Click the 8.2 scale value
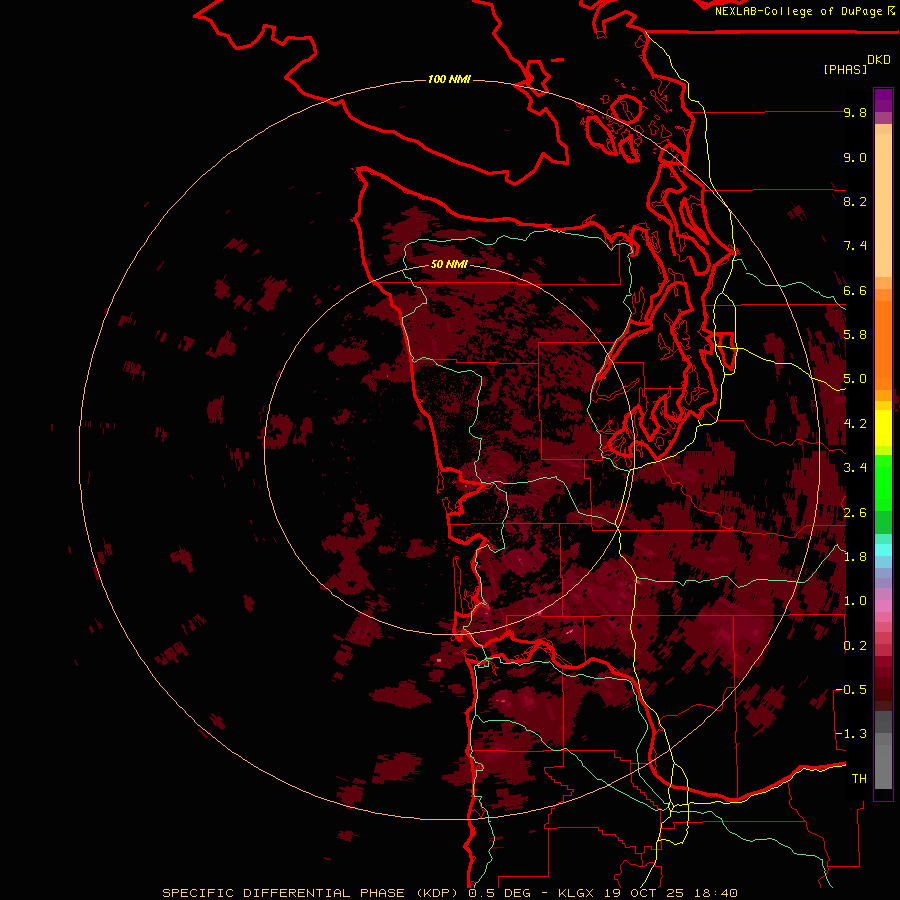The width and height of the screenshot is (900, 900). 855,201
